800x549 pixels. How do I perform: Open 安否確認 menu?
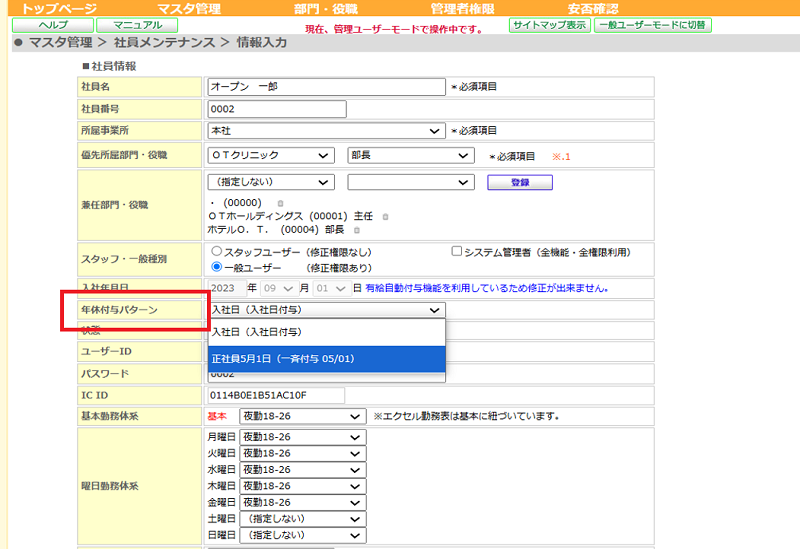[593, 9]
